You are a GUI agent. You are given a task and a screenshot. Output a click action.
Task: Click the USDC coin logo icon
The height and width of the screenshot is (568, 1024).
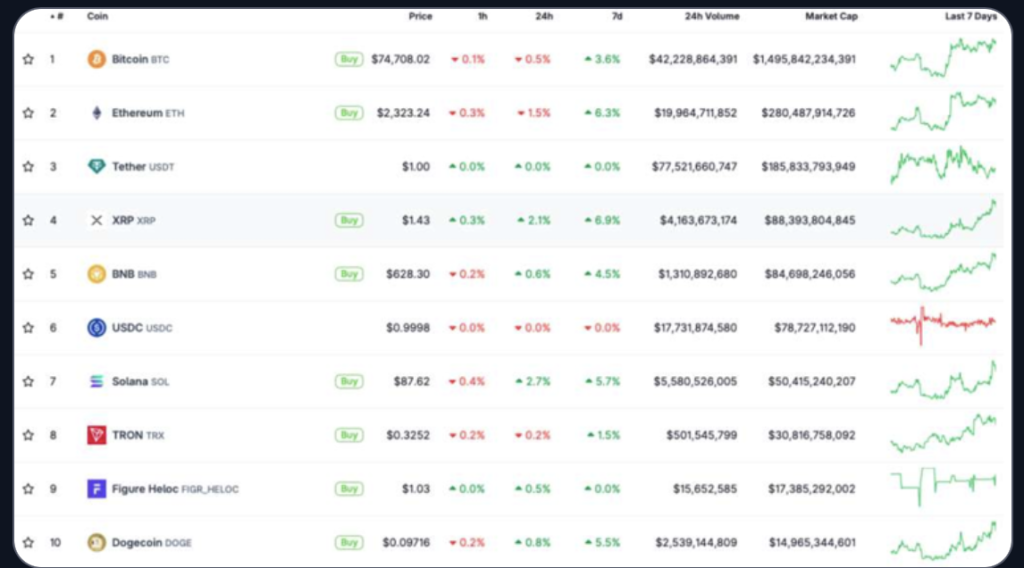pos(97,328)
